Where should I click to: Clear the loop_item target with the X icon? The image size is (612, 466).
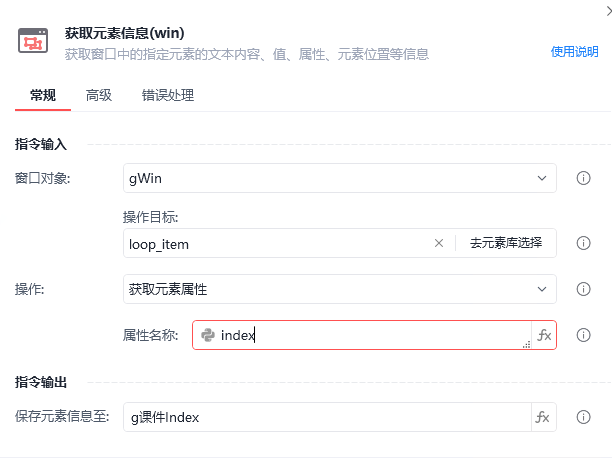point(438,243)
